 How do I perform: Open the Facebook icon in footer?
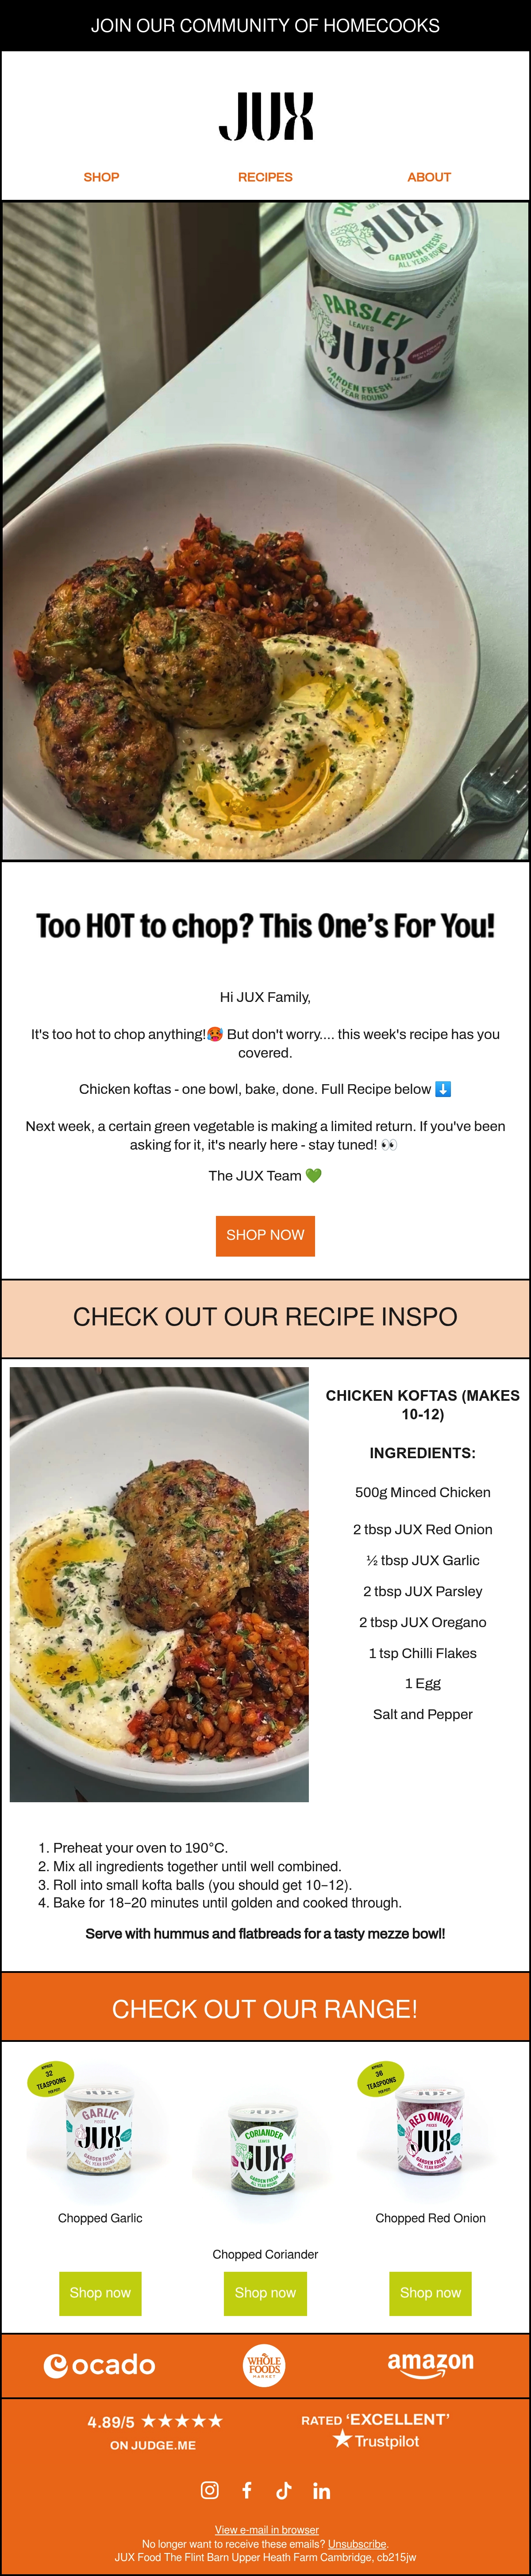pos(247,2489)
